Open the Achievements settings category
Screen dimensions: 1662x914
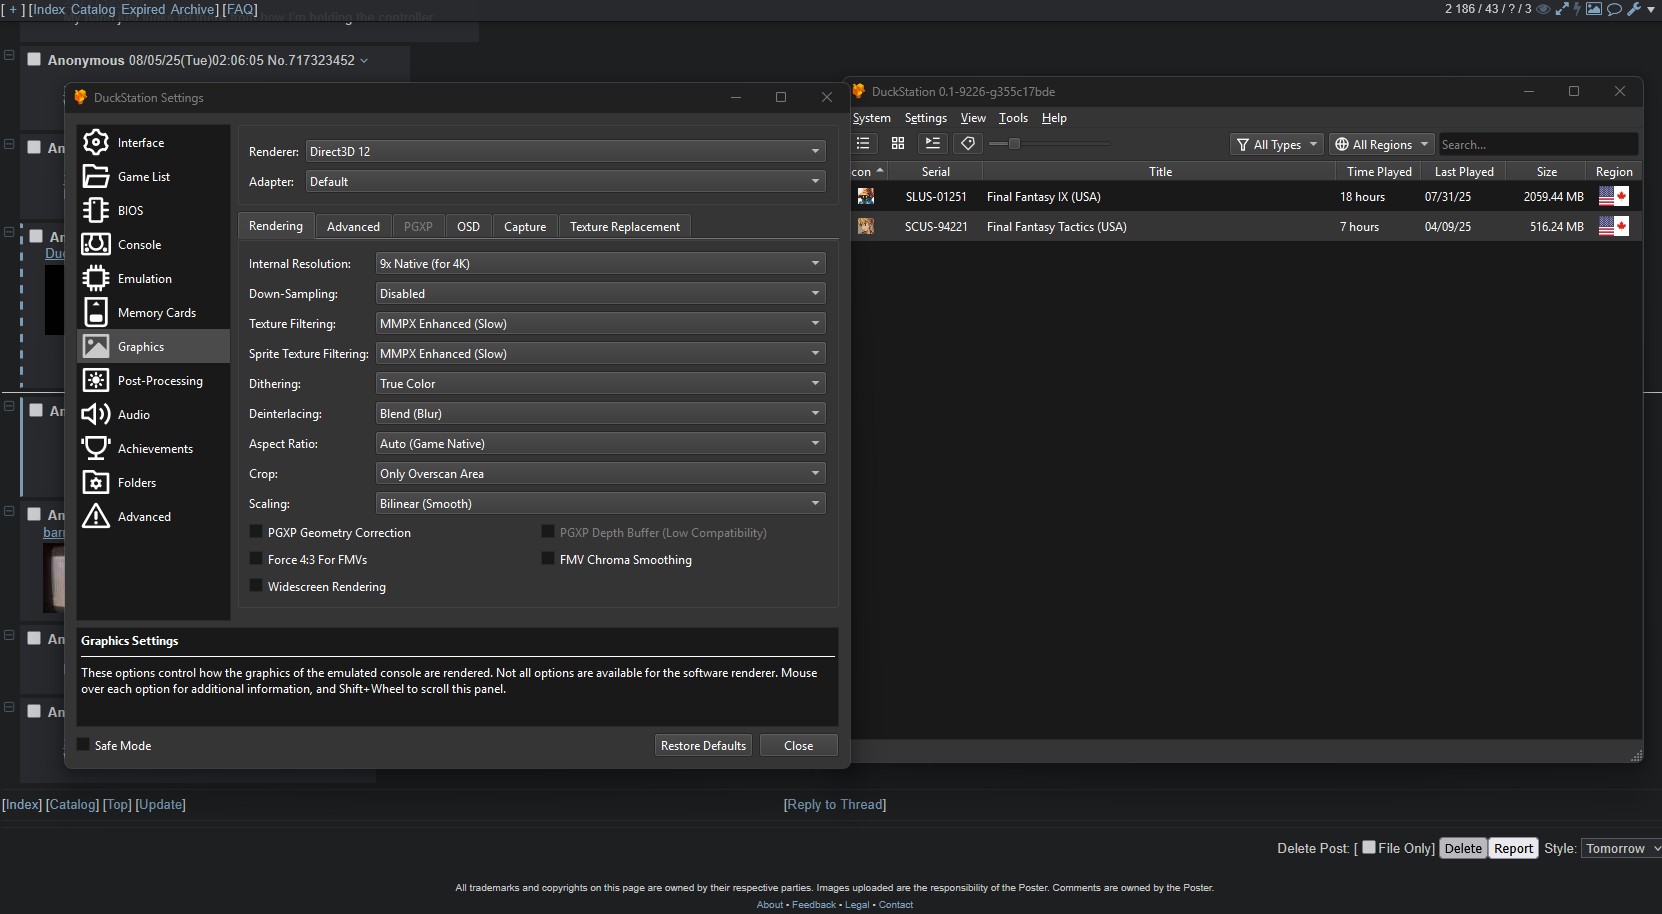[x=153, y=449]
